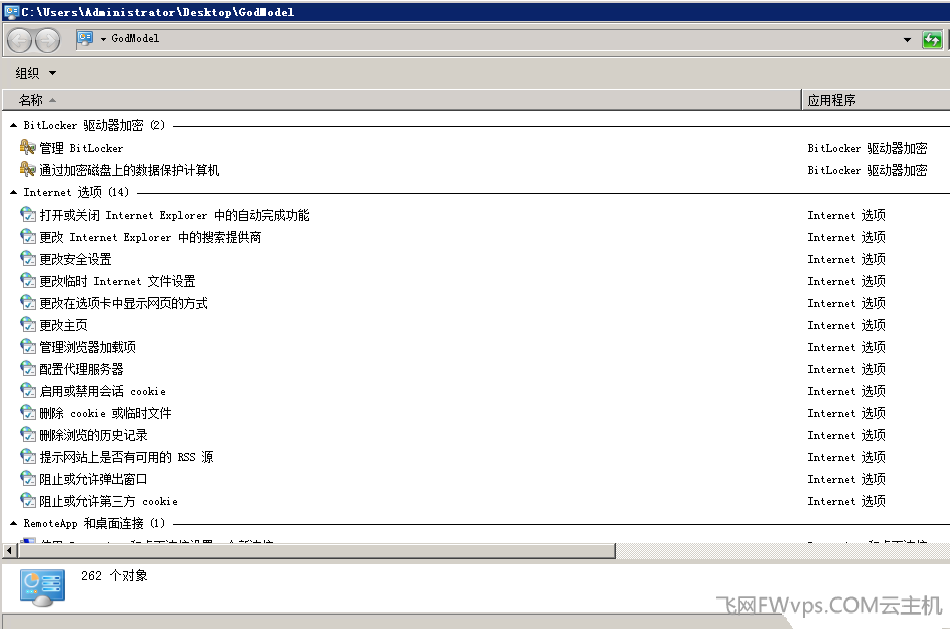Viewport: 950px width, 629px height.
Task: Click the window icon in title bar
Action: [11, 12]
